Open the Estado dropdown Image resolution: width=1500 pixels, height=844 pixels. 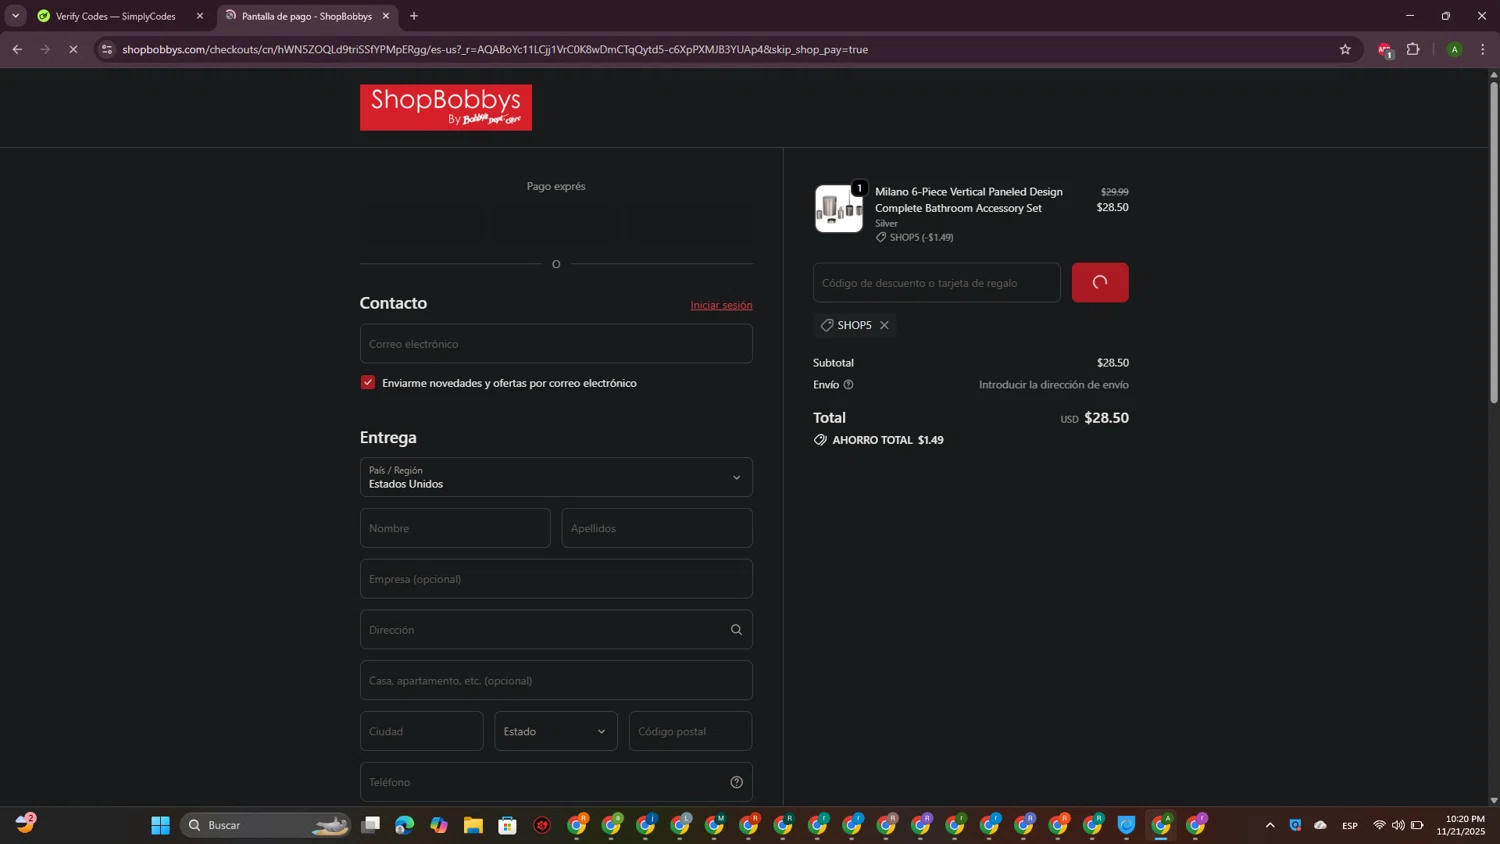(x=556, y=731)
